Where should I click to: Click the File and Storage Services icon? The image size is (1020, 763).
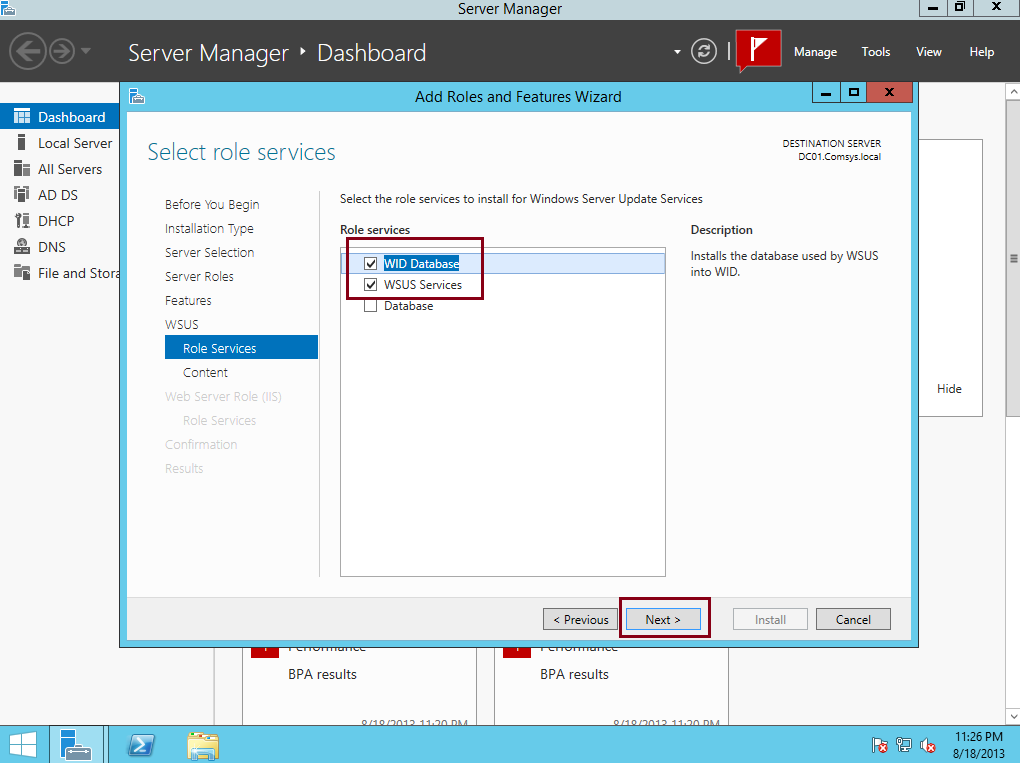click(21, 273)
